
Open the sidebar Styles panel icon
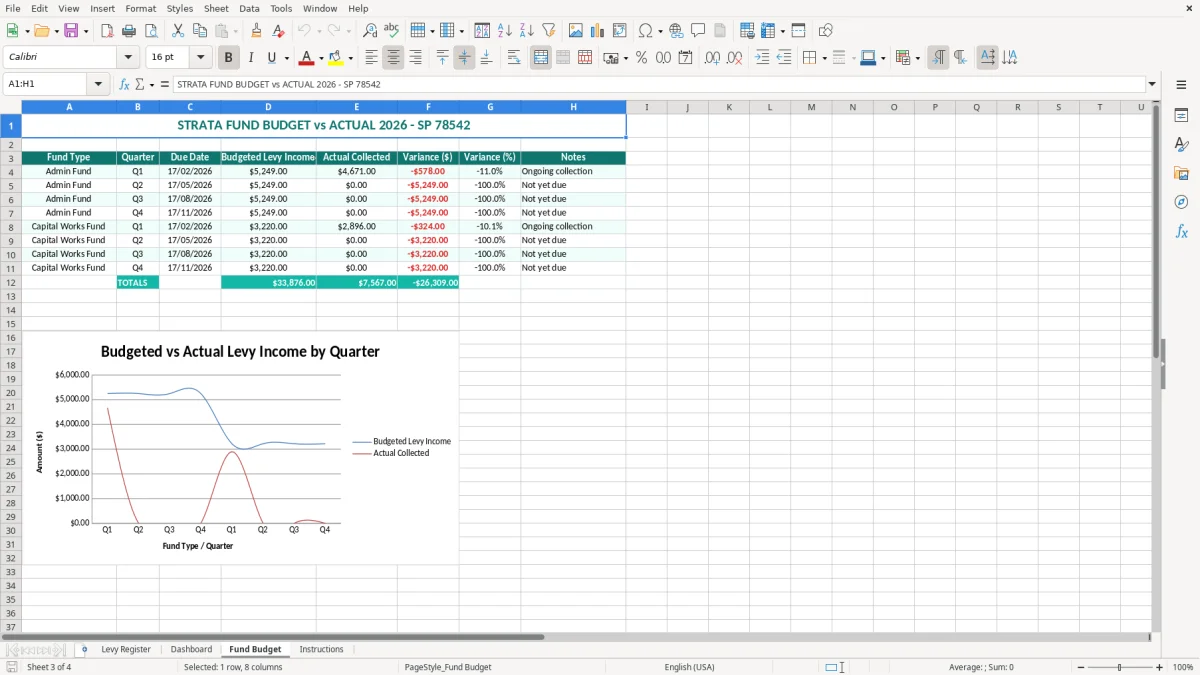tap(1181, 145)
